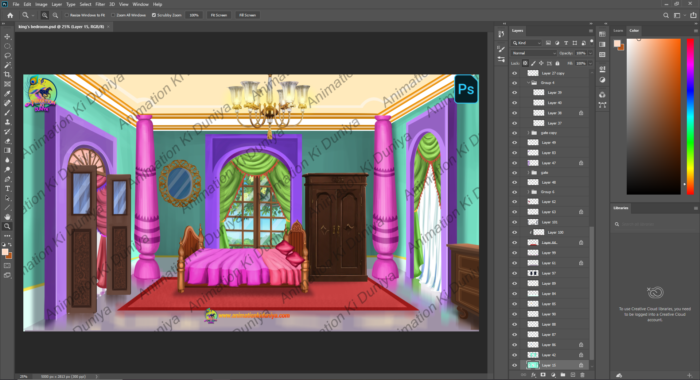Screen dimensions: 700x380
Task: Select the Horizontal Type tool
Action: point(7,188)
